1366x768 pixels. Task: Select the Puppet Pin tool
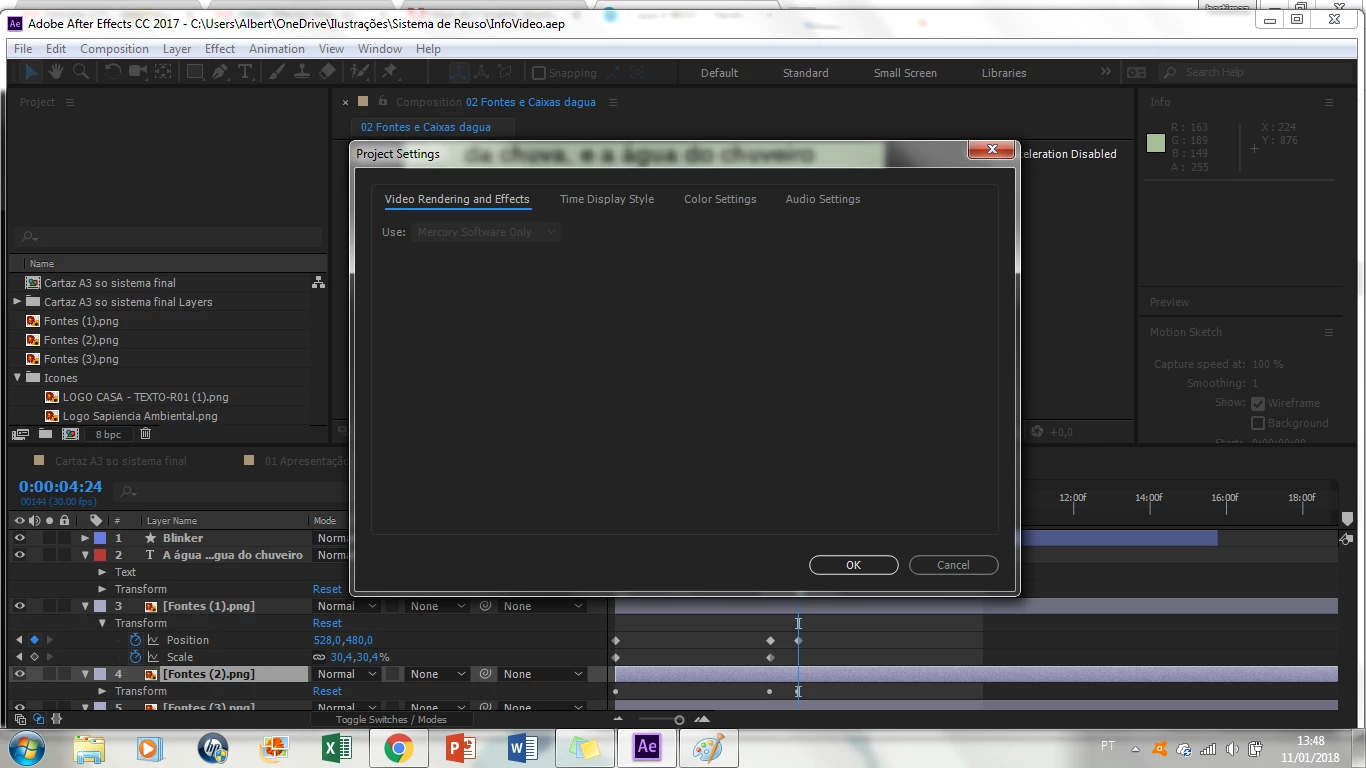tap(389, 72)
